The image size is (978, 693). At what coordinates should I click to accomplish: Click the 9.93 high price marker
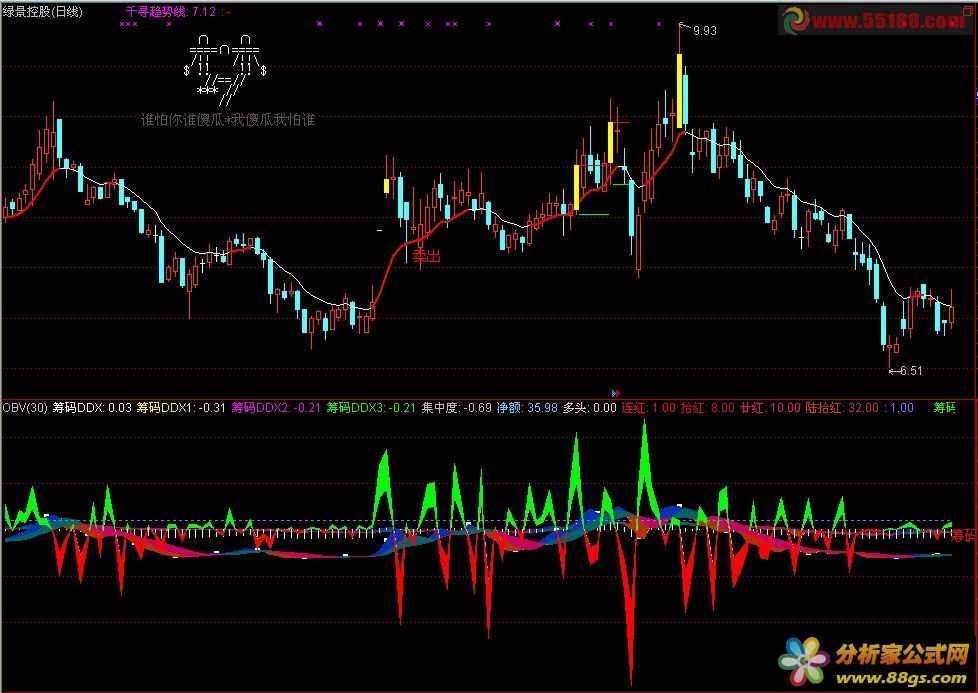click(x=705, y=31)
